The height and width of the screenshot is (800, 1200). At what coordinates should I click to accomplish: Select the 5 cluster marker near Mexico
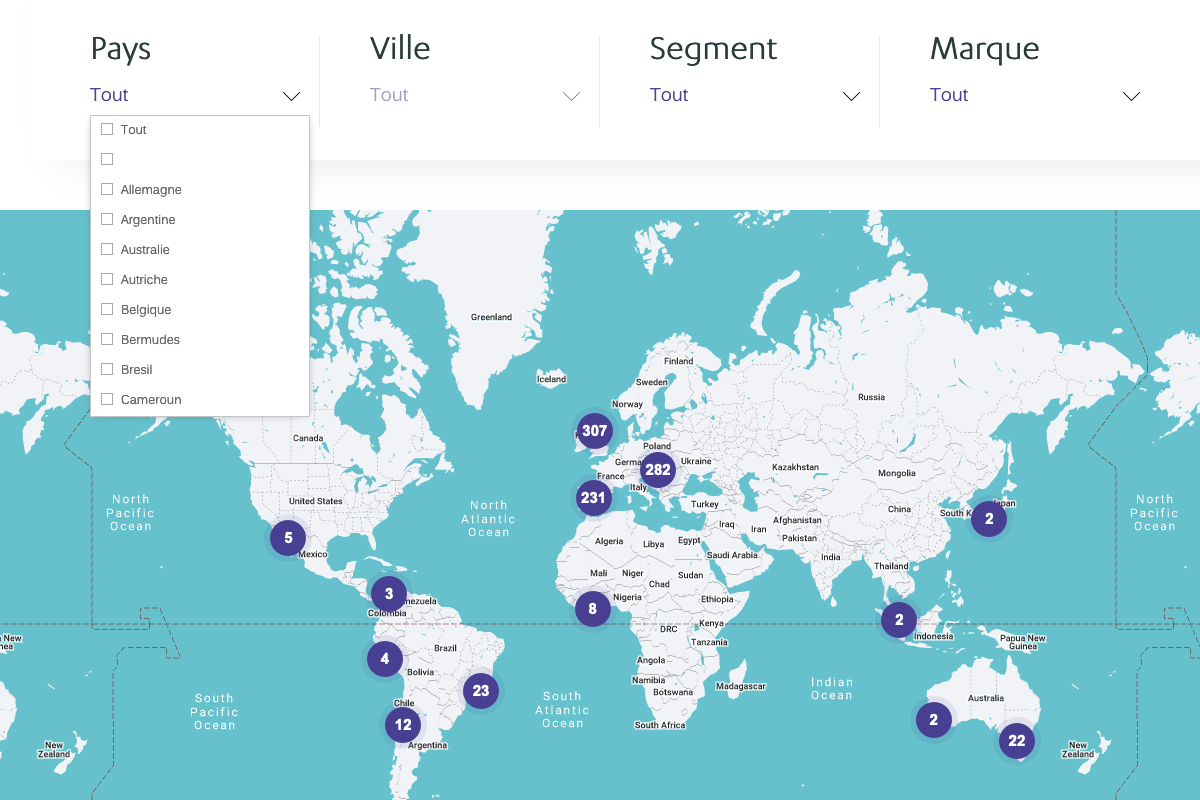(x=288, y=538)
